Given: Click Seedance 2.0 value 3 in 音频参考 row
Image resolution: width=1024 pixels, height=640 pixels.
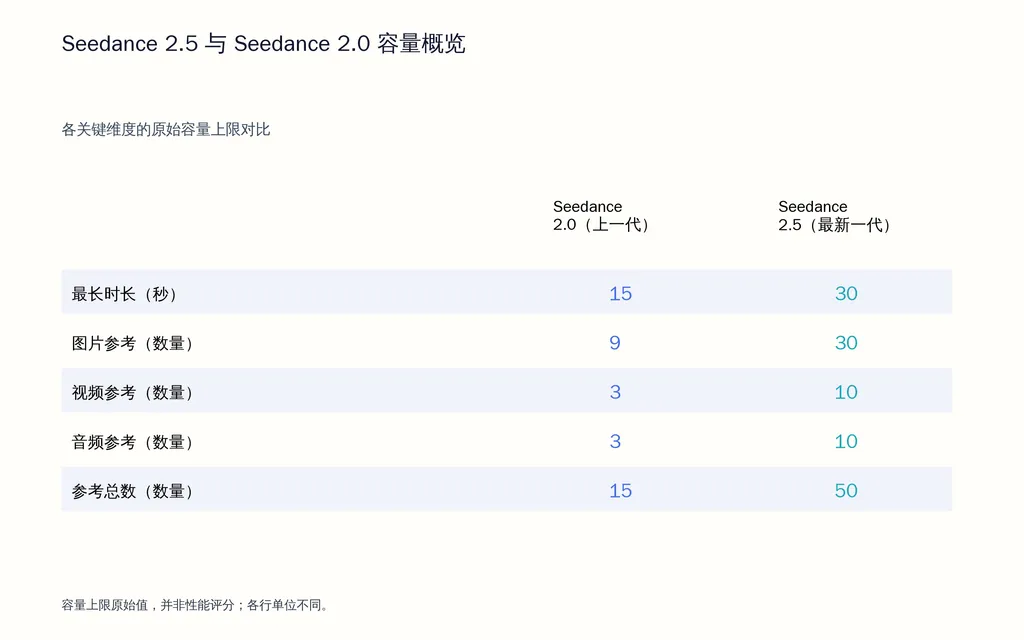Looking at the screenshot, I should point(615,441).
